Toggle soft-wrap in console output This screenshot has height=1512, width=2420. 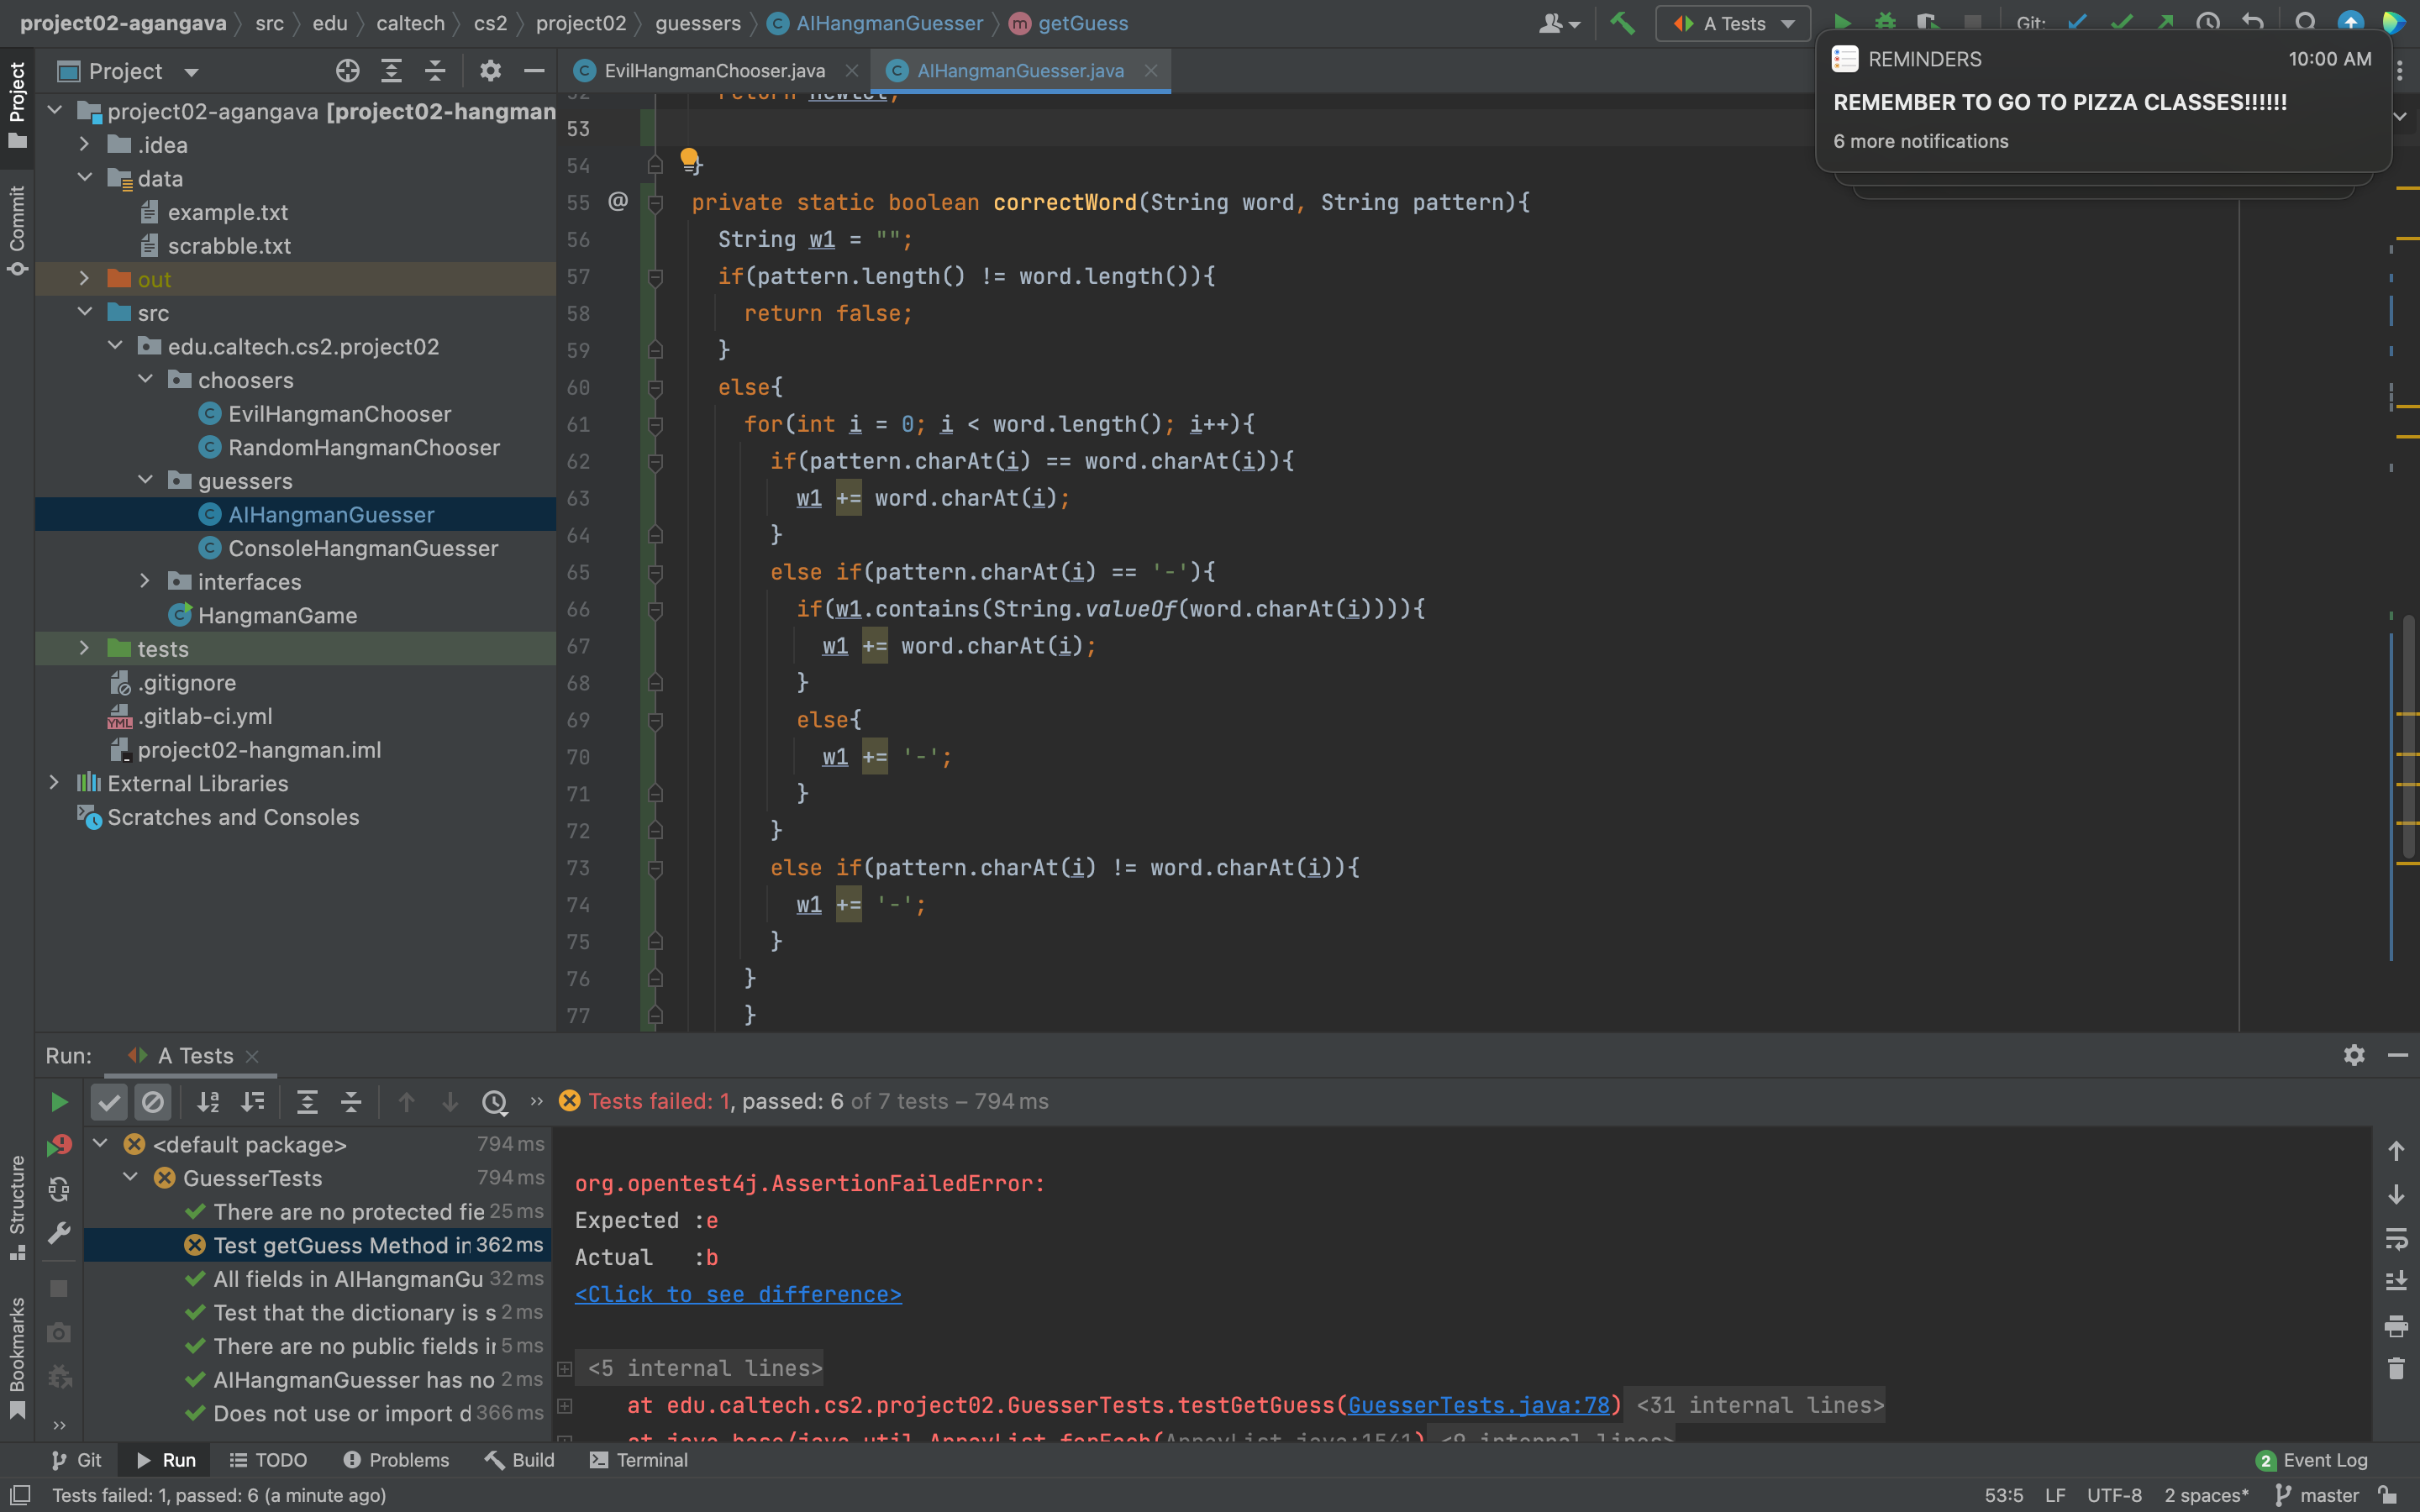(x=2396, y=1239)
